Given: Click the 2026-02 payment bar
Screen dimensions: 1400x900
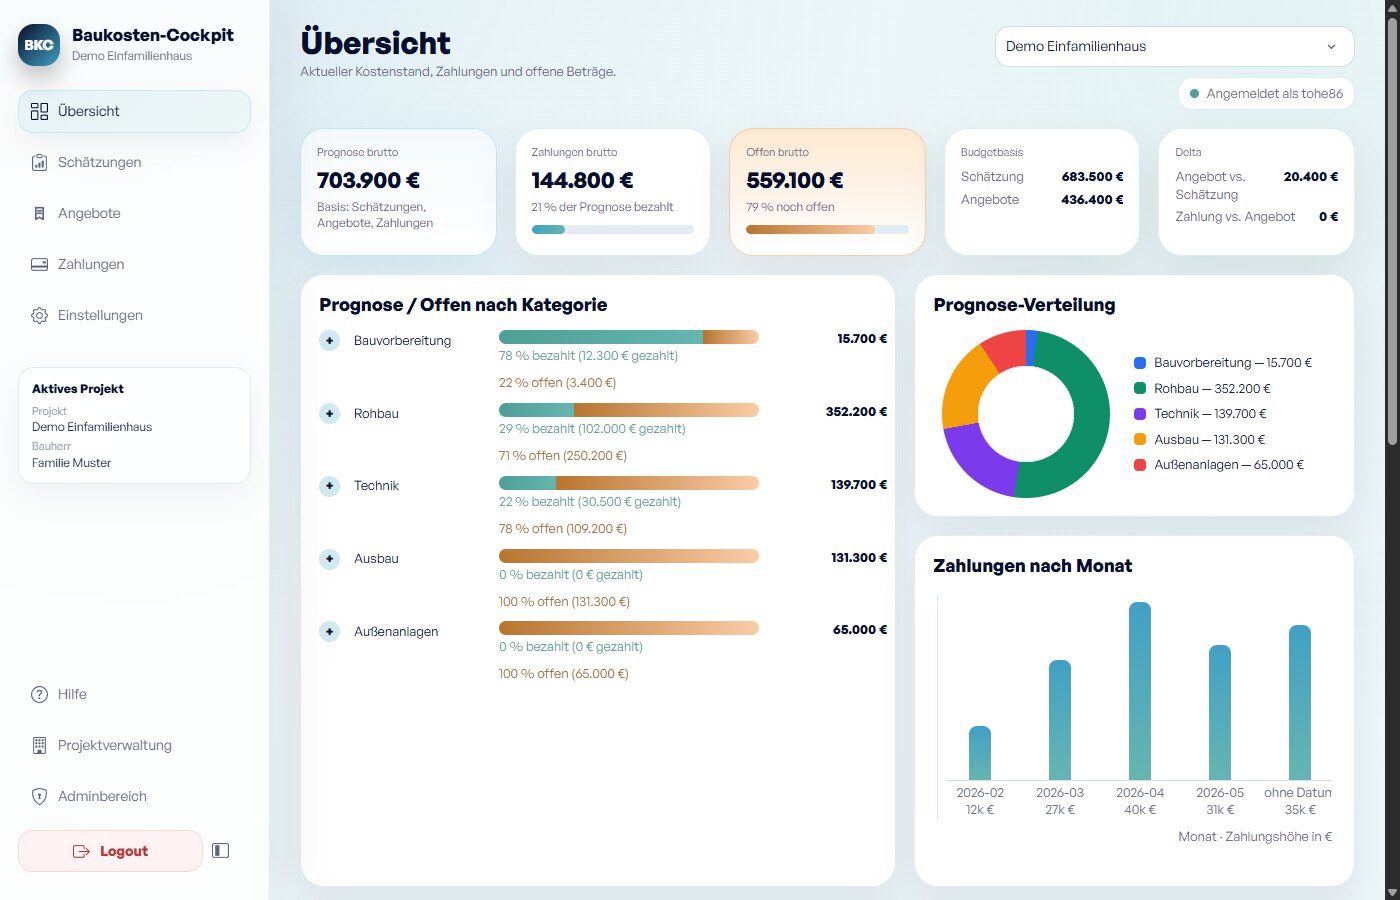Looking at the screenshot, I should pyautogui.click(x=980, y=753).
